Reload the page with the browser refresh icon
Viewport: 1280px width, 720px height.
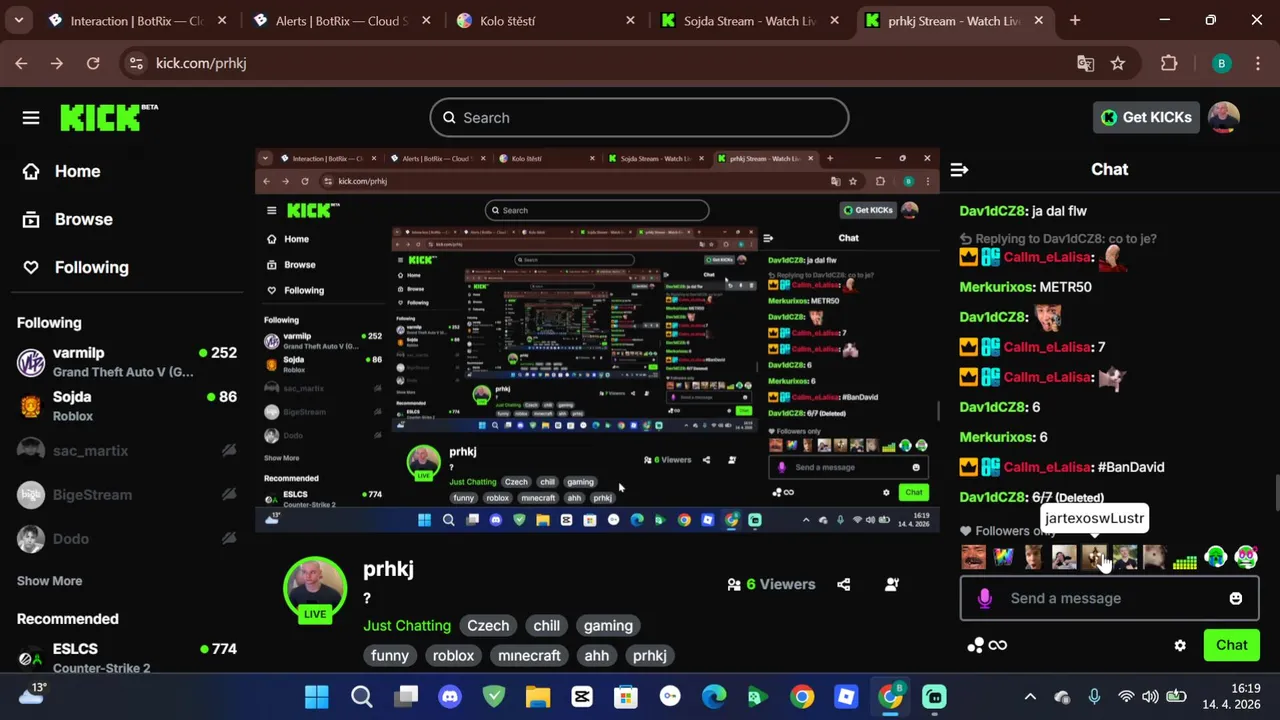coord(93,63)
